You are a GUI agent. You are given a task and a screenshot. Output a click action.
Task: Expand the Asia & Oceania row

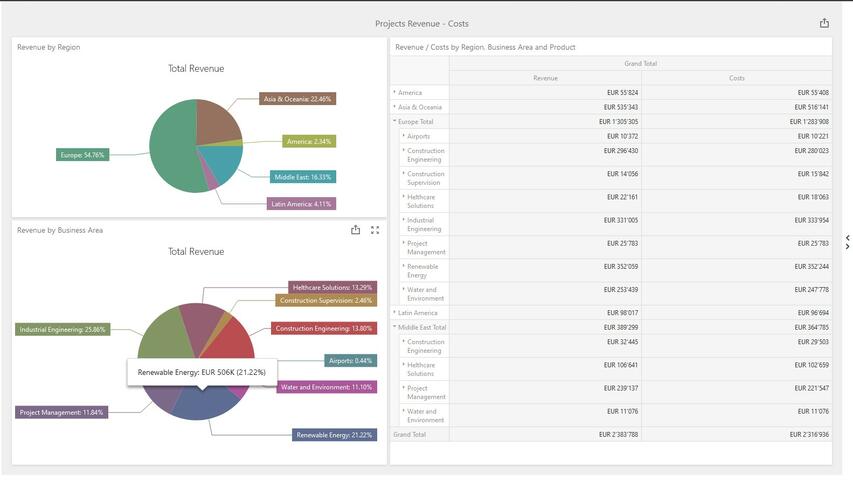tap(394, 107)
